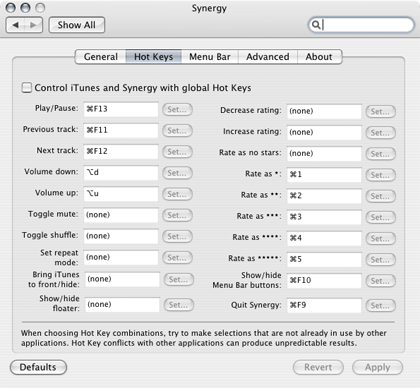The height and width of the screenshot is (388, 420).
Task: Click the Quit Synergy hot key field
Action: [x=324, y=305]
